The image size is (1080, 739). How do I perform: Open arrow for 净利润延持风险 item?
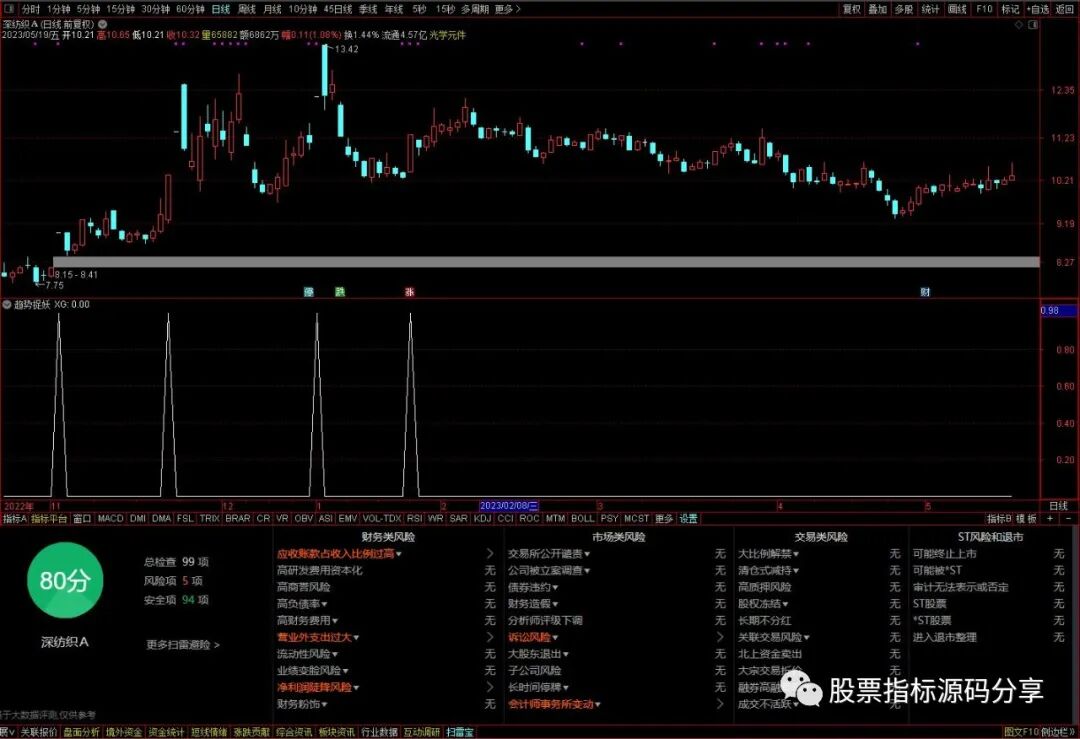(x=490, y=687)
